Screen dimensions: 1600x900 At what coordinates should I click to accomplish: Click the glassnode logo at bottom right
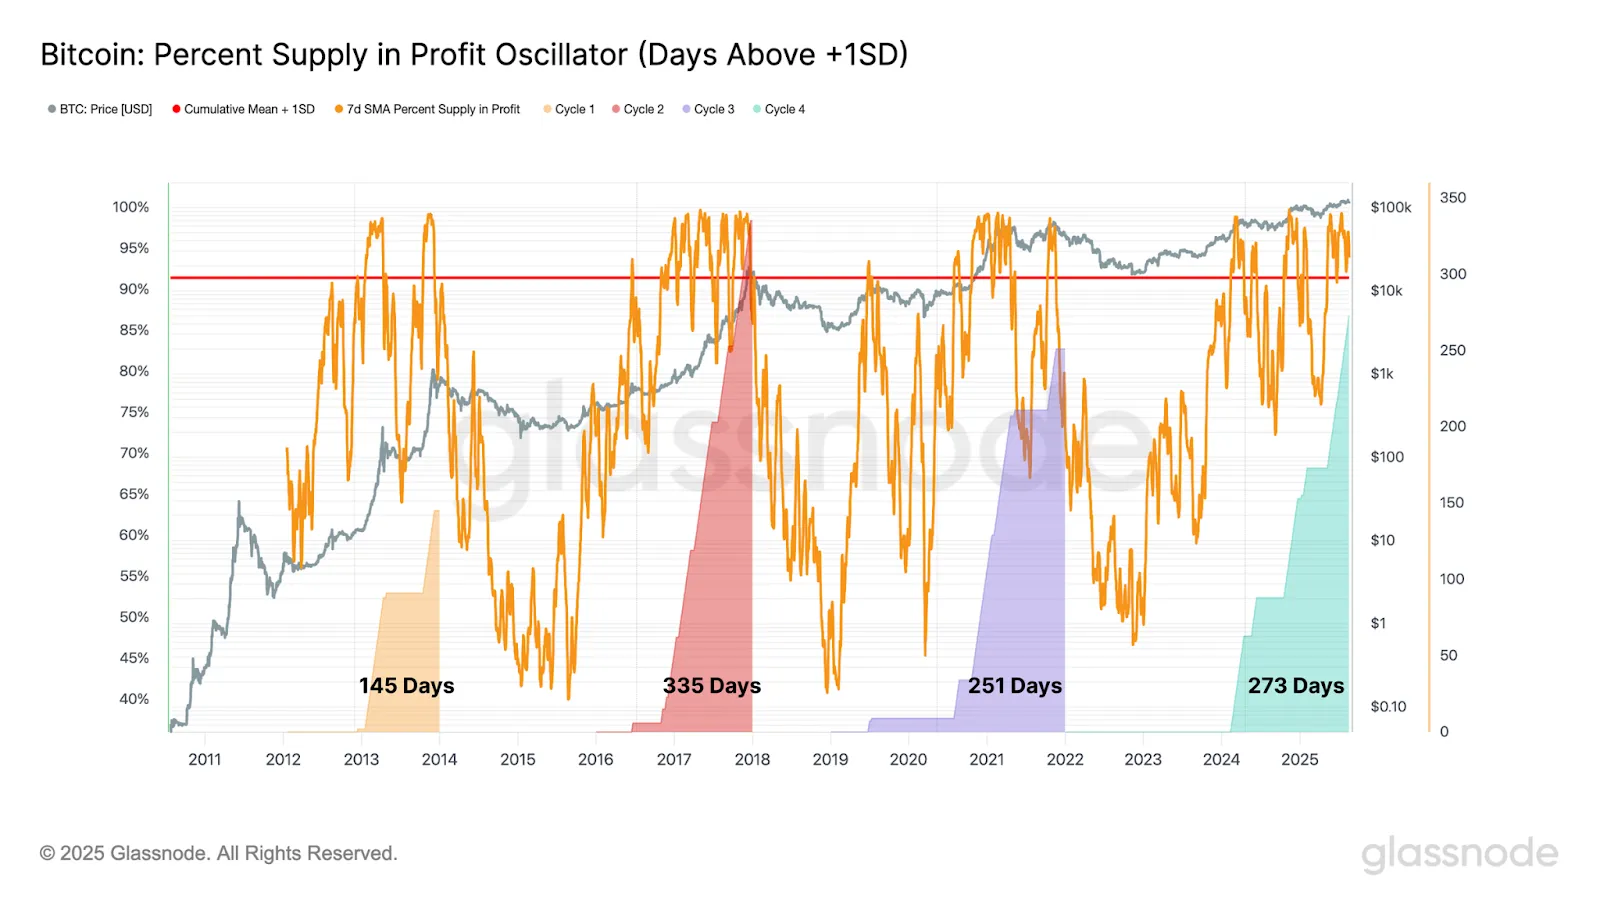(x=1460, y=854)
